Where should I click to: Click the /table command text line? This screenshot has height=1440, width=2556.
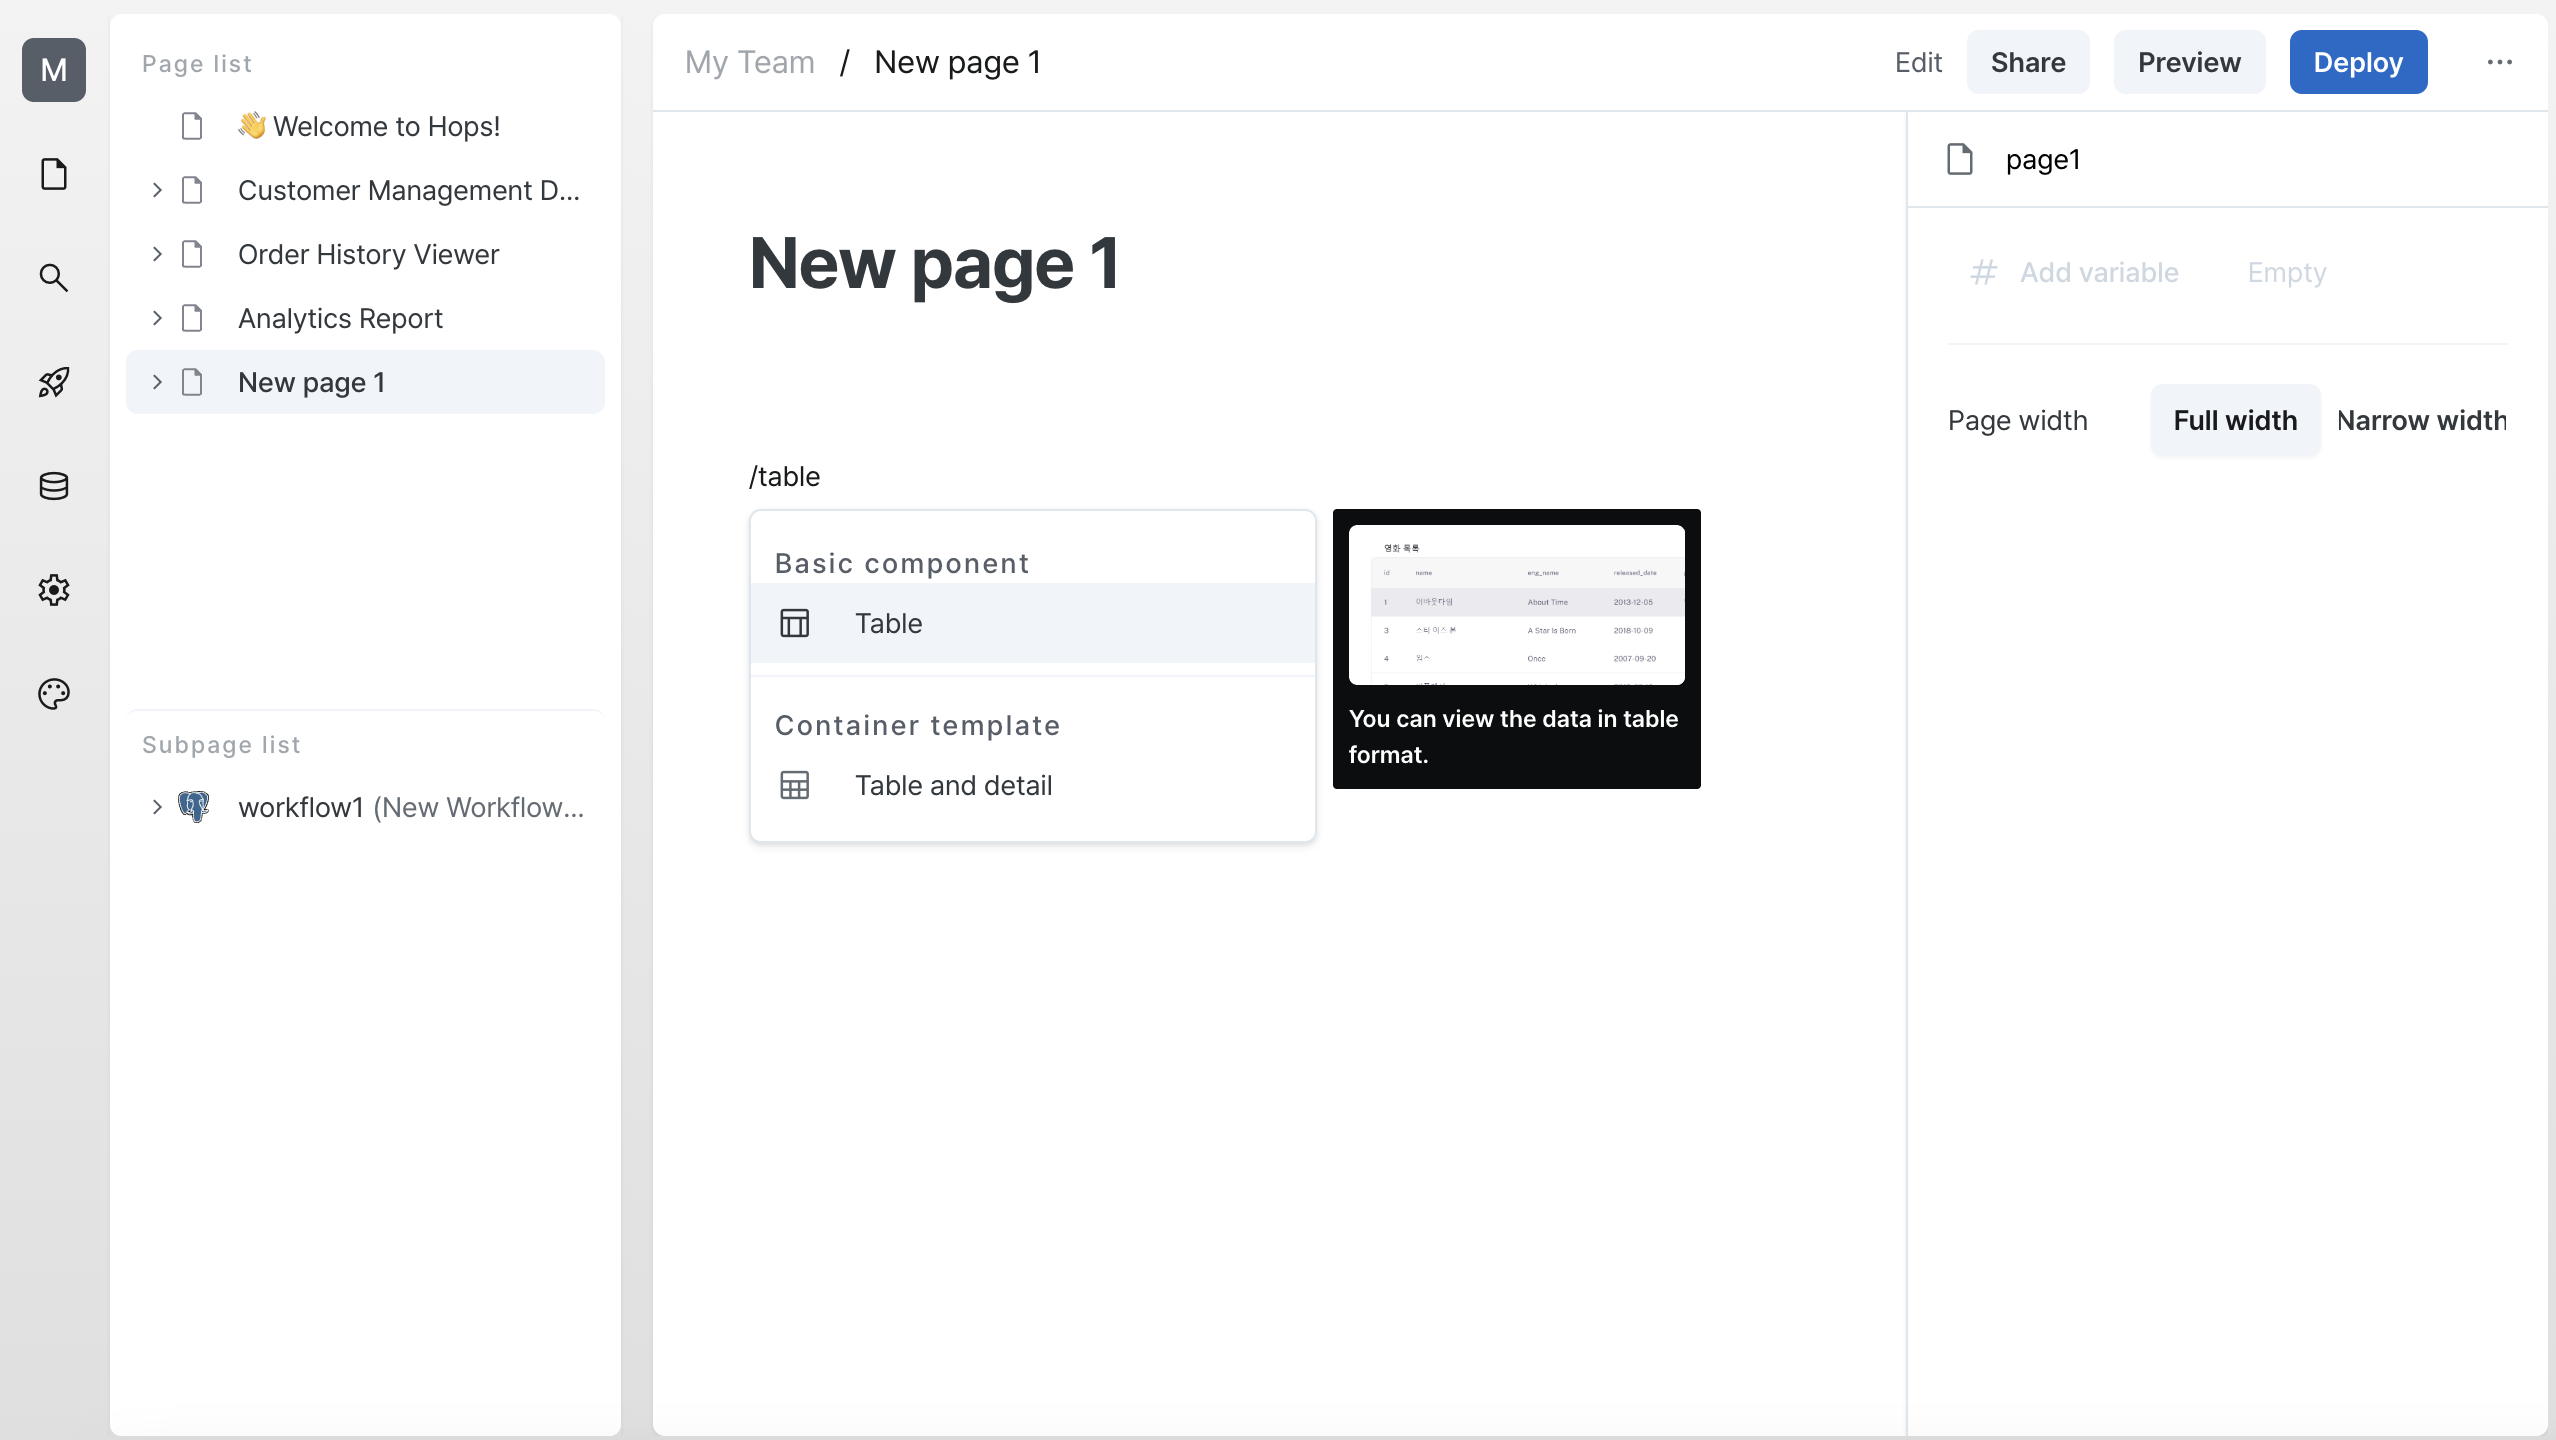[785, 476]
